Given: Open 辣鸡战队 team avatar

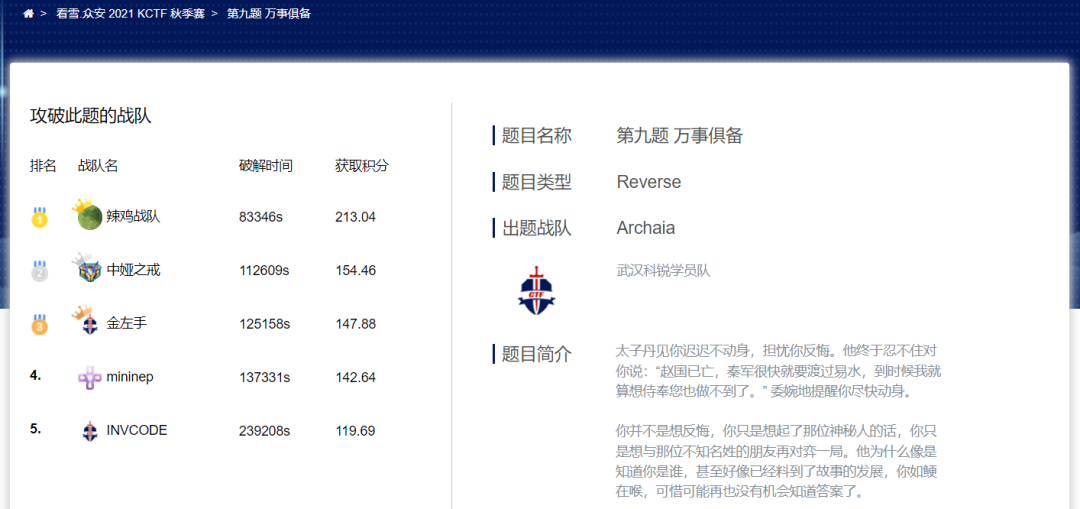Looking at the screenshot, I should pos(89,216).
